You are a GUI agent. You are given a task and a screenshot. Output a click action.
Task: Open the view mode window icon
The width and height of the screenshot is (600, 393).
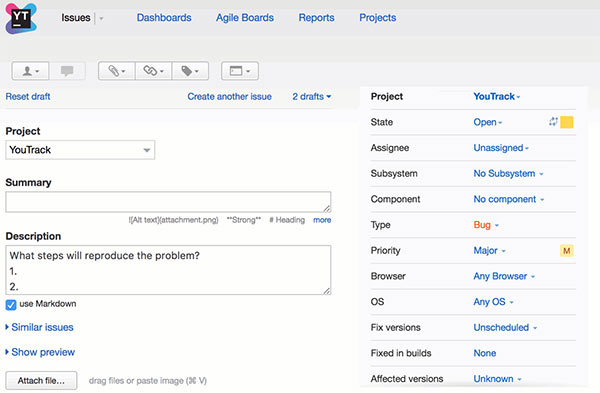point(240,71)
